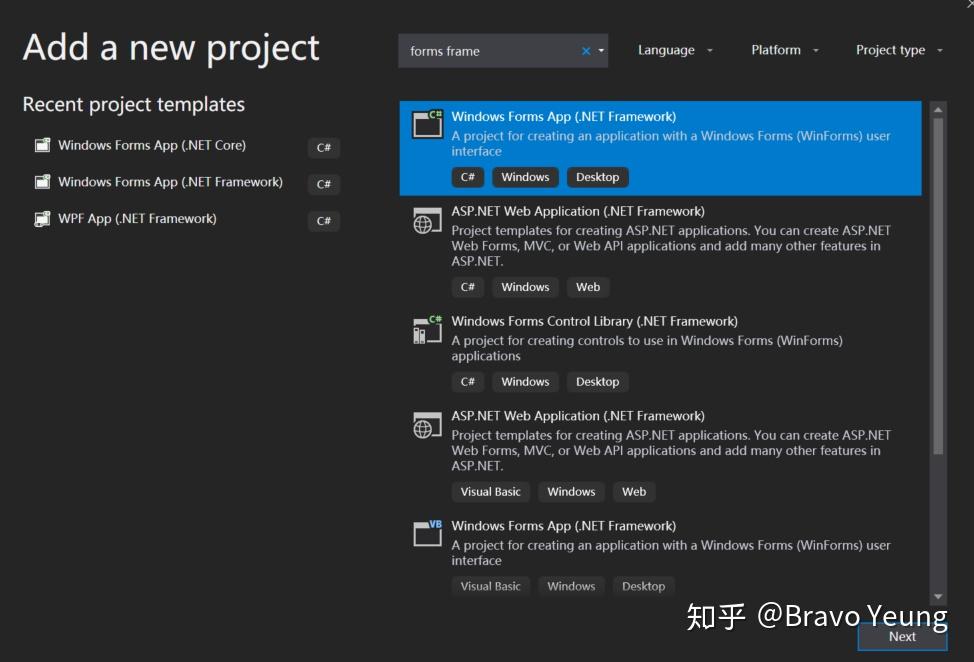Click the Desktop tag under the selected template

pos(597,177)
